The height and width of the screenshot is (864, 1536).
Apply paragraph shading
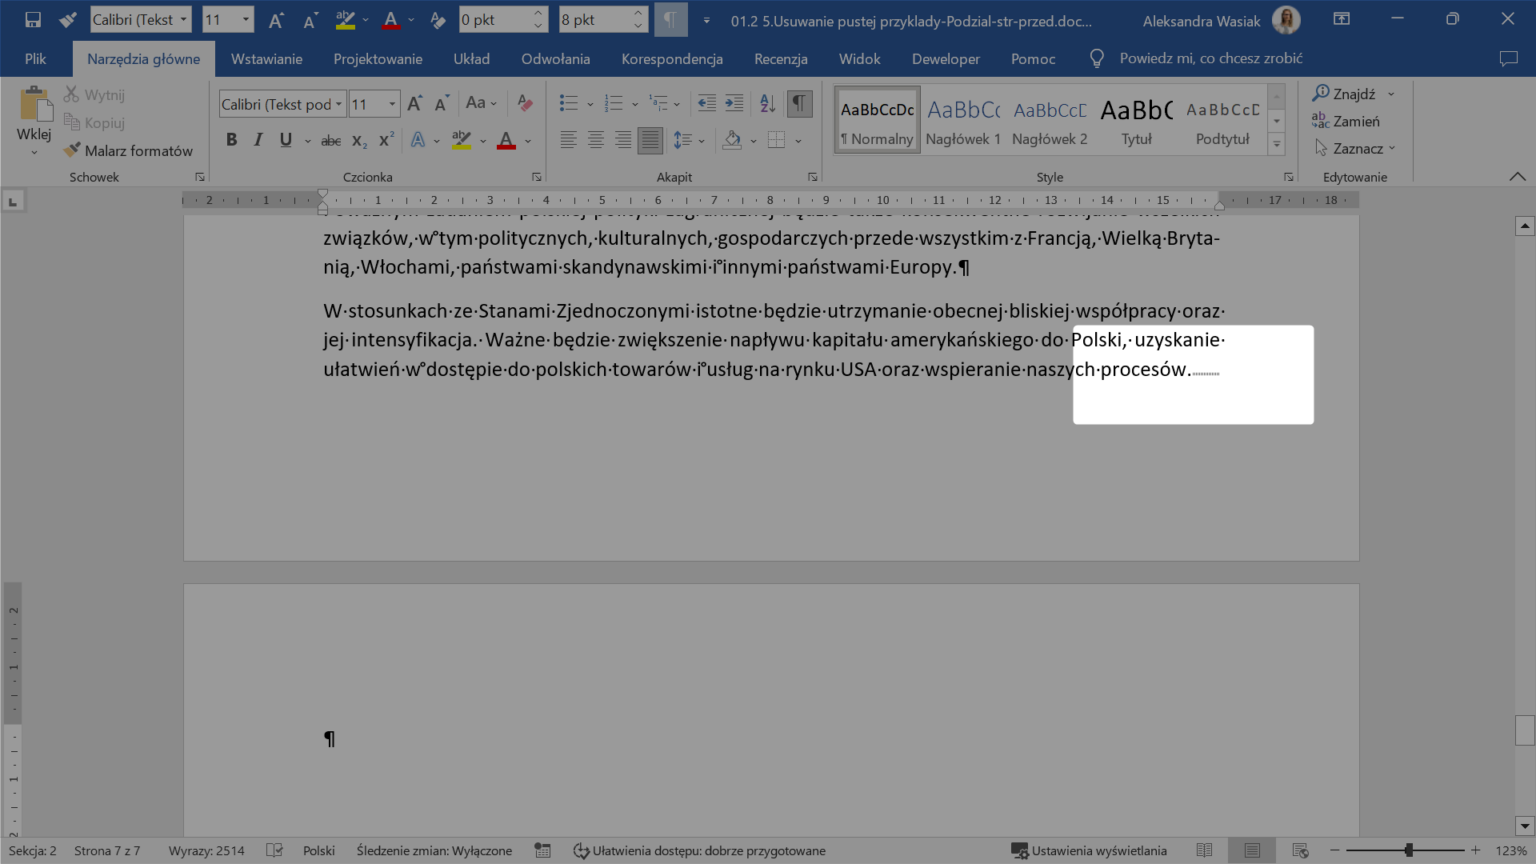tap(732, 140)
